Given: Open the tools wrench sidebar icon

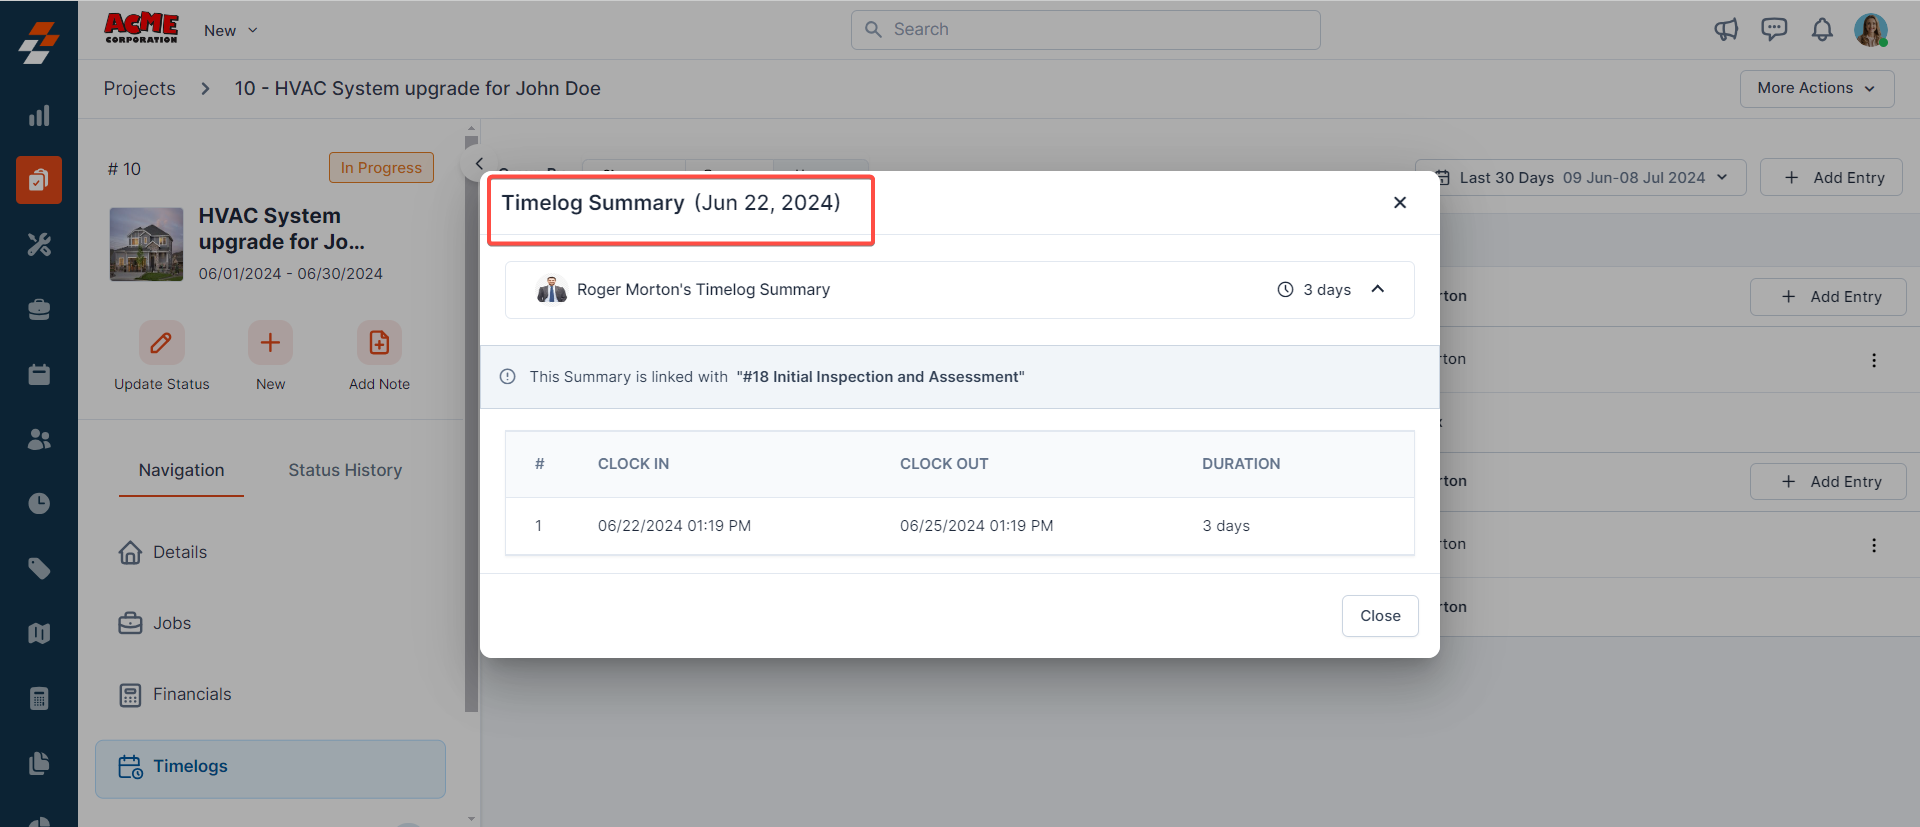Looking at the screenshot, I should (x=39, y=245).
